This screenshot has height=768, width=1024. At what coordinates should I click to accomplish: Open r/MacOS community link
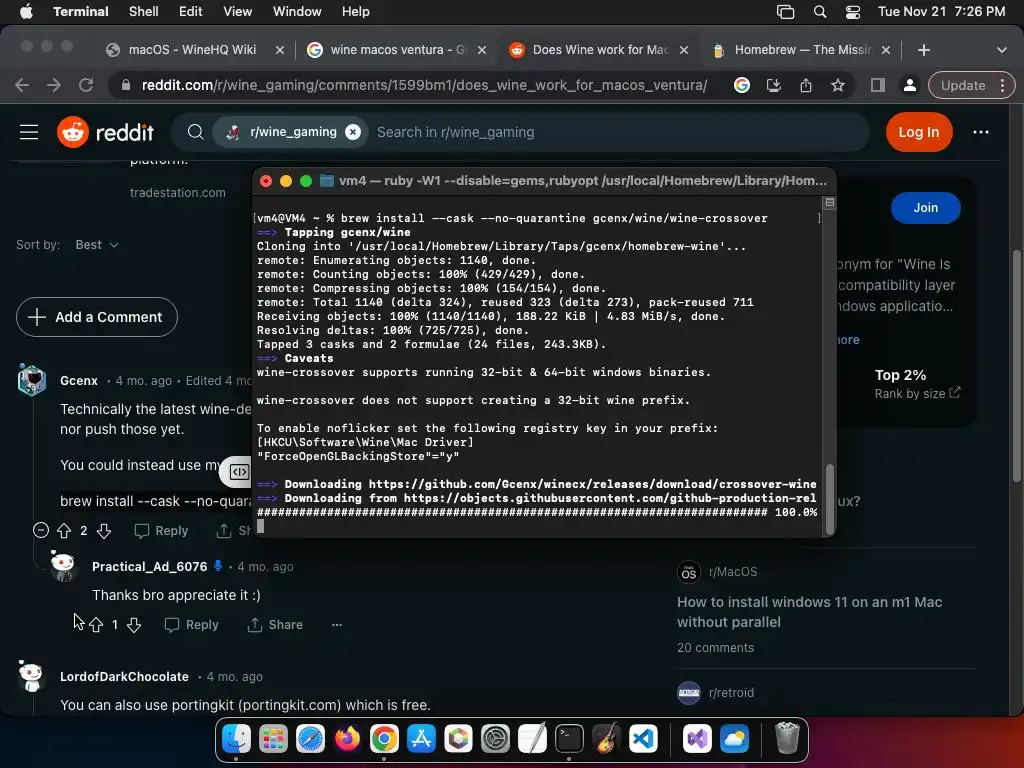[733, 572]
